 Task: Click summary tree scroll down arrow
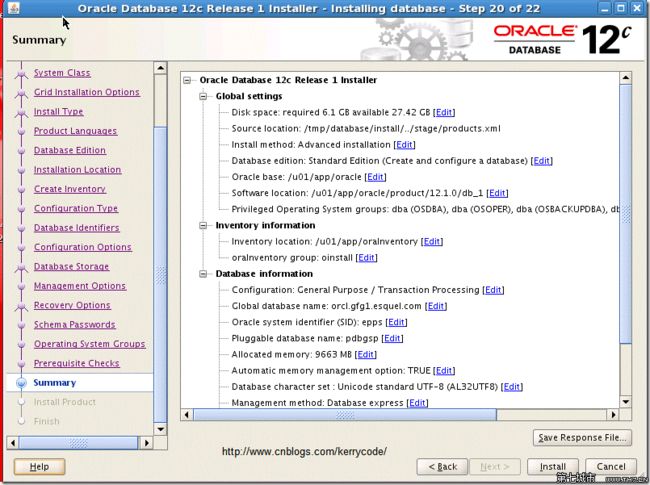tap(626, 402)
